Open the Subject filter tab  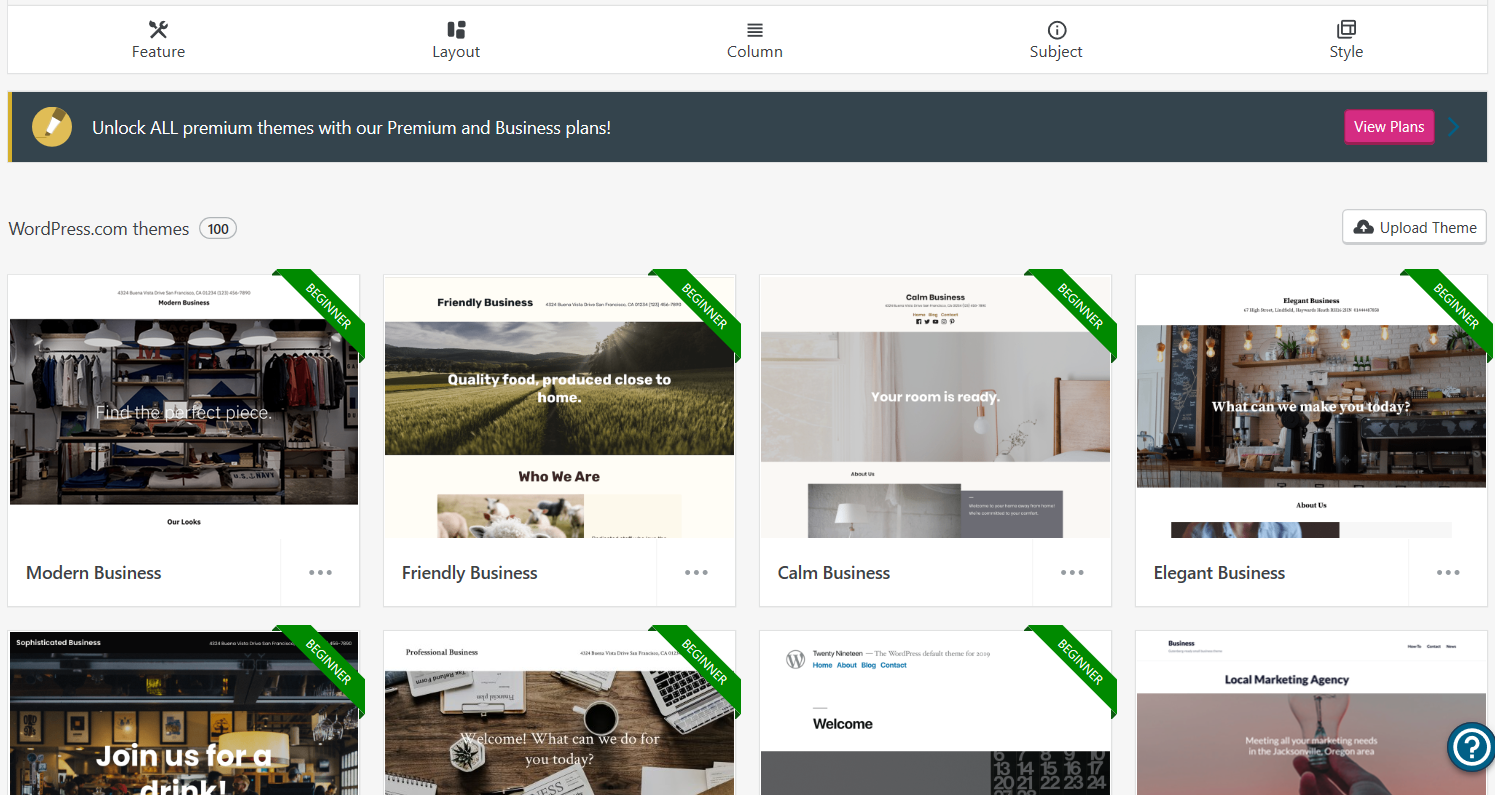point(1056,40)
